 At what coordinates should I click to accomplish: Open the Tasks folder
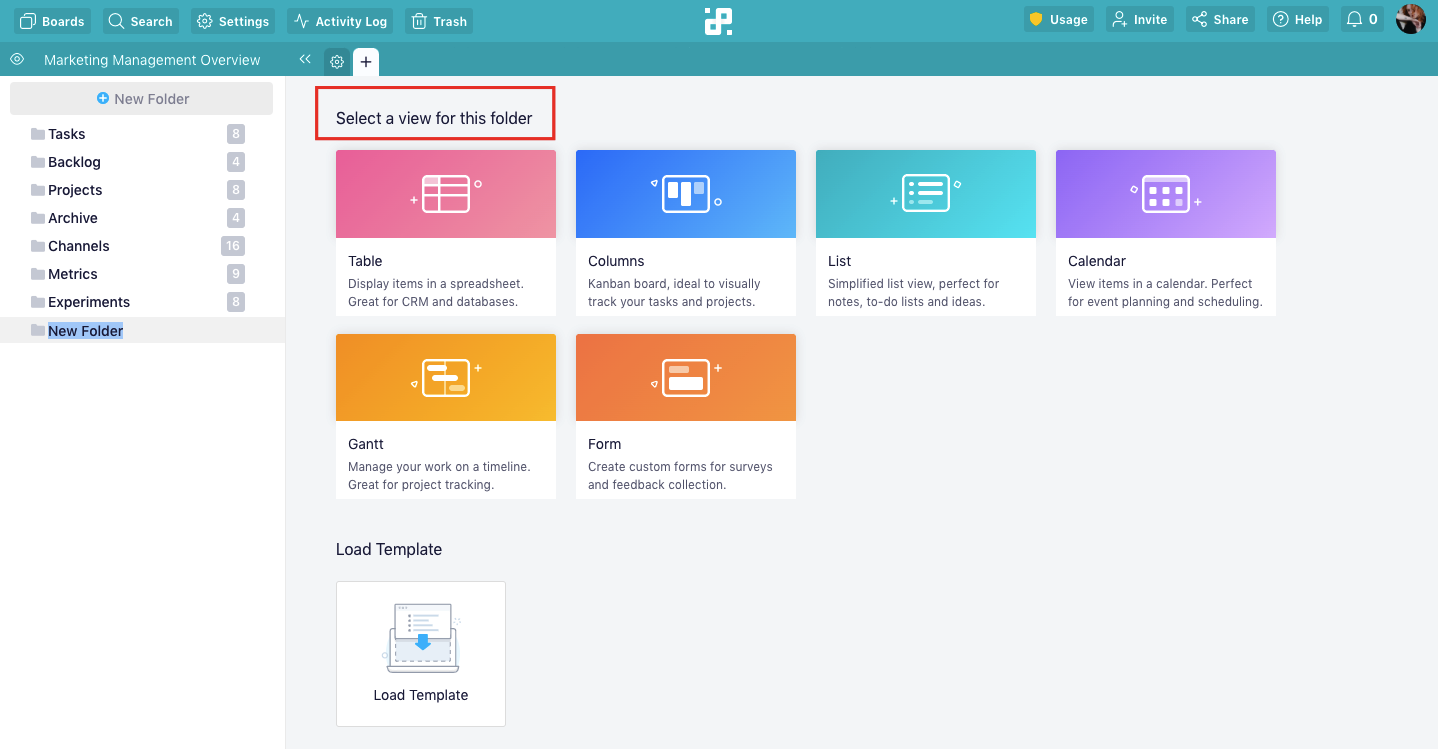pos(142,134)
